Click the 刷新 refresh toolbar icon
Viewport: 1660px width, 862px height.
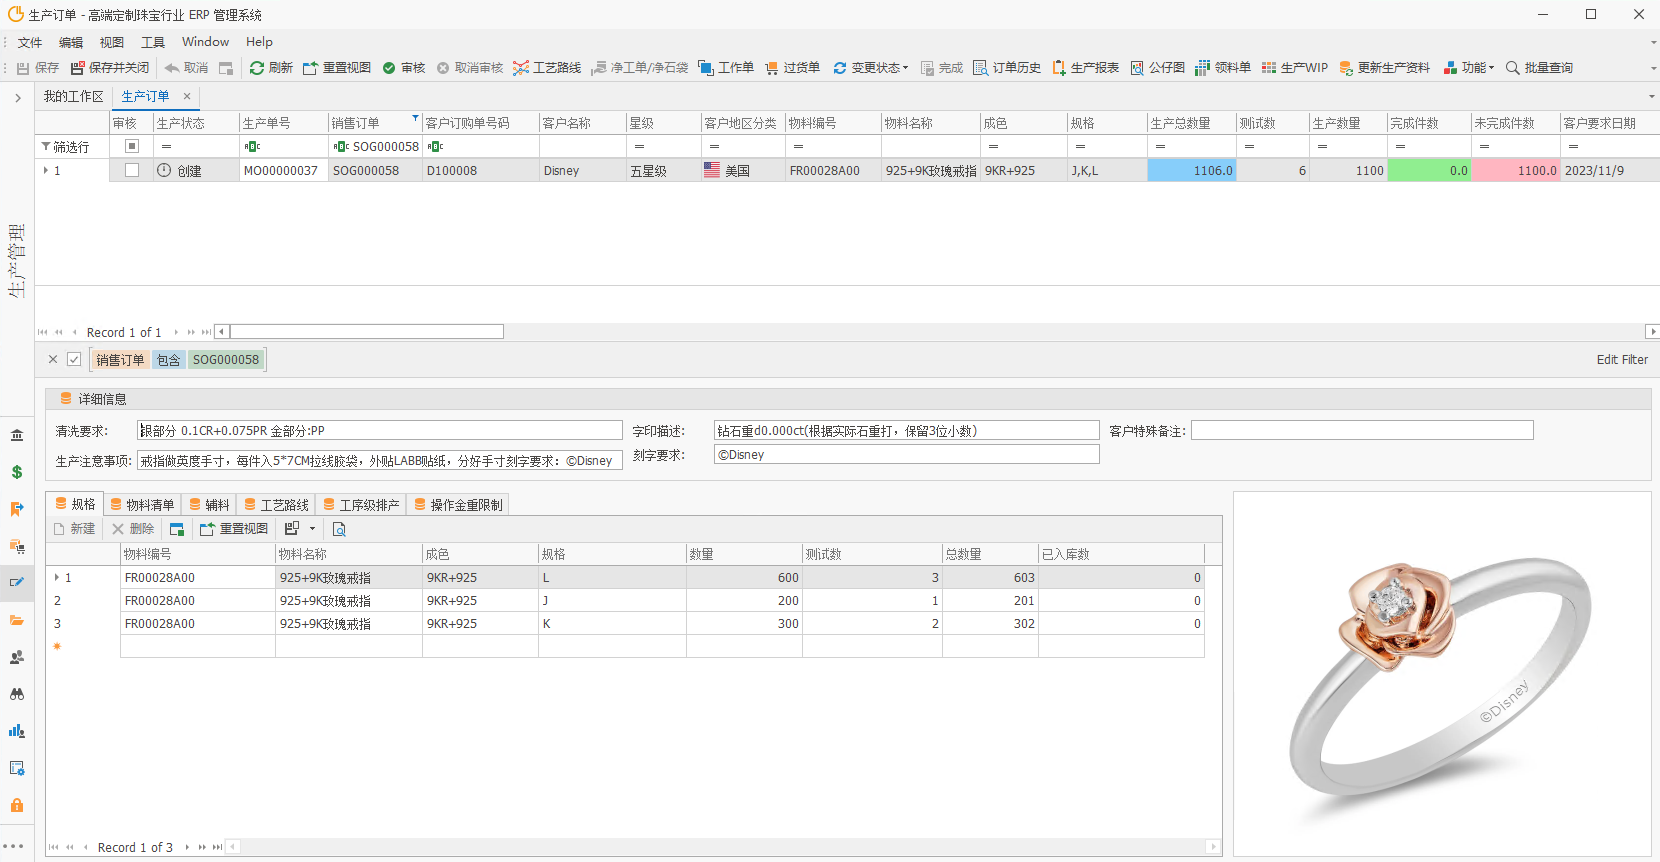(x=258, y=68)
